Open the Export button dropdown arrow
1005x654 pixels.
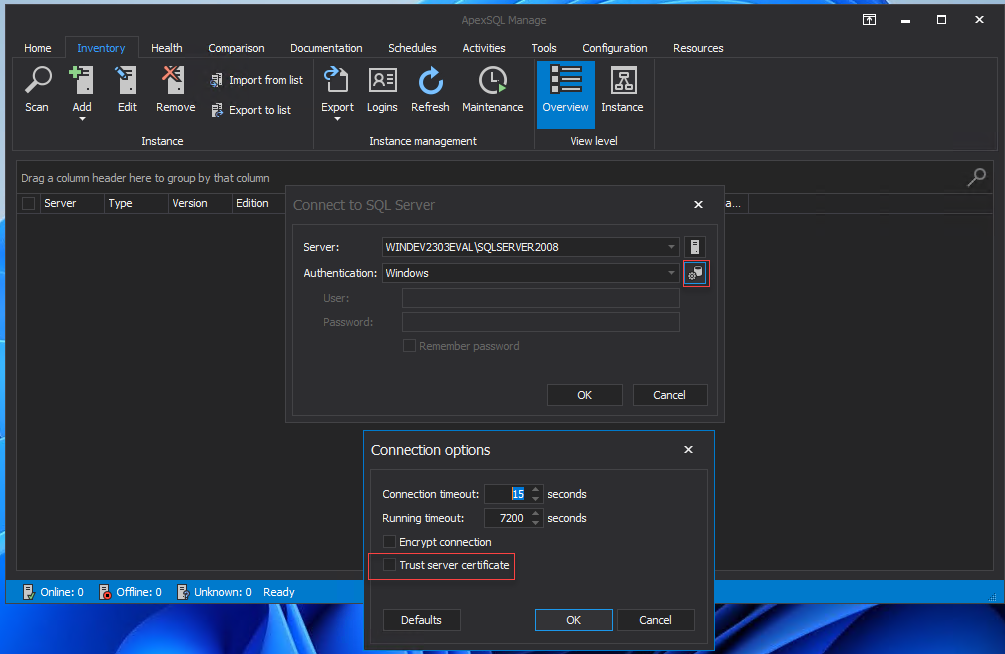tap(337, 119)
